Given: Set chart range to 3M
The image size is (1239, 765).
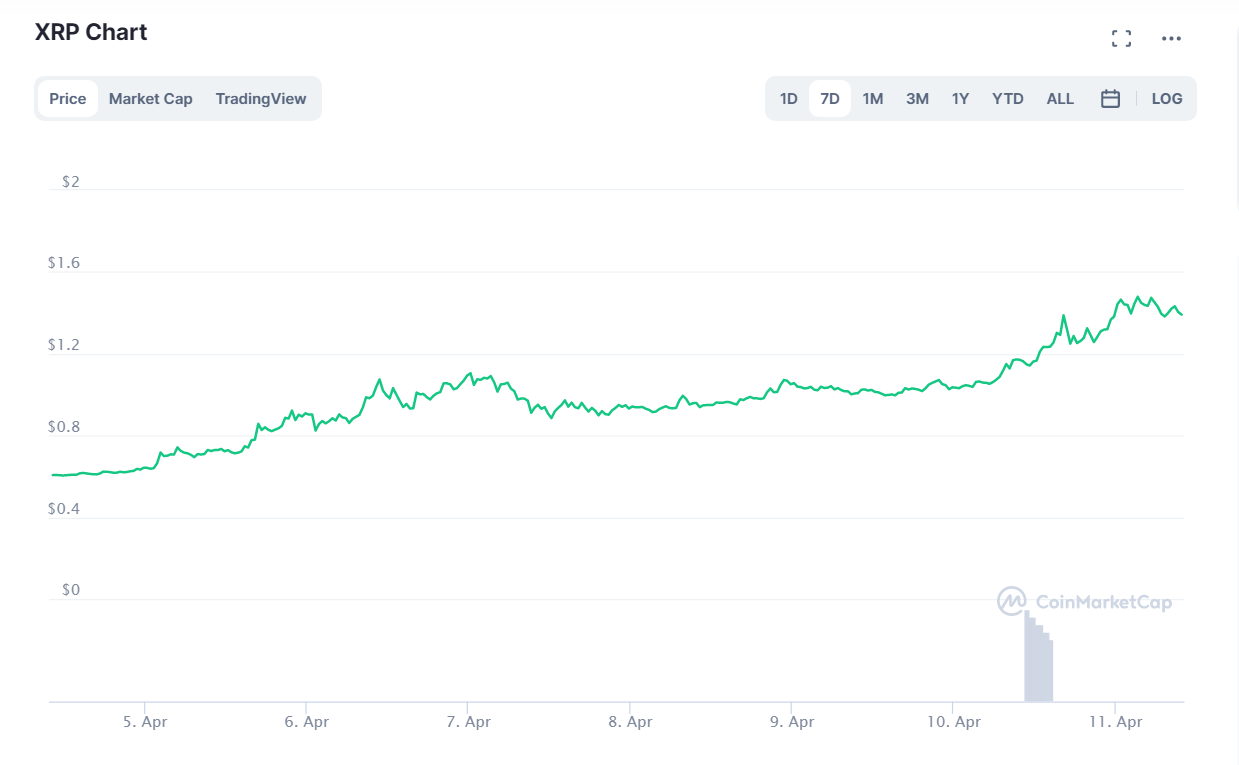Looking at the screenshot, I should tap(917, 99).
